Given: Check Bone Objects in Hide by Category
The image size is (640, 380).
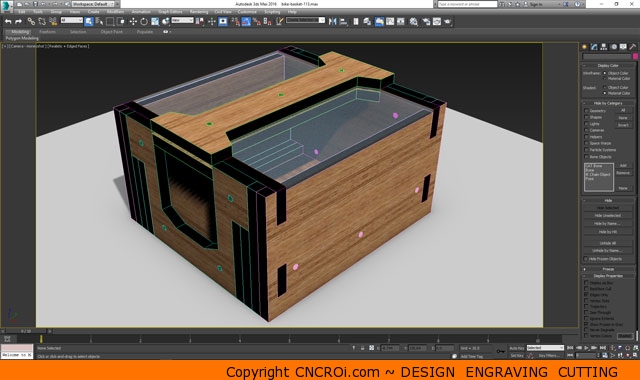Looking at the screenshot, I should (x=587, y=157).
